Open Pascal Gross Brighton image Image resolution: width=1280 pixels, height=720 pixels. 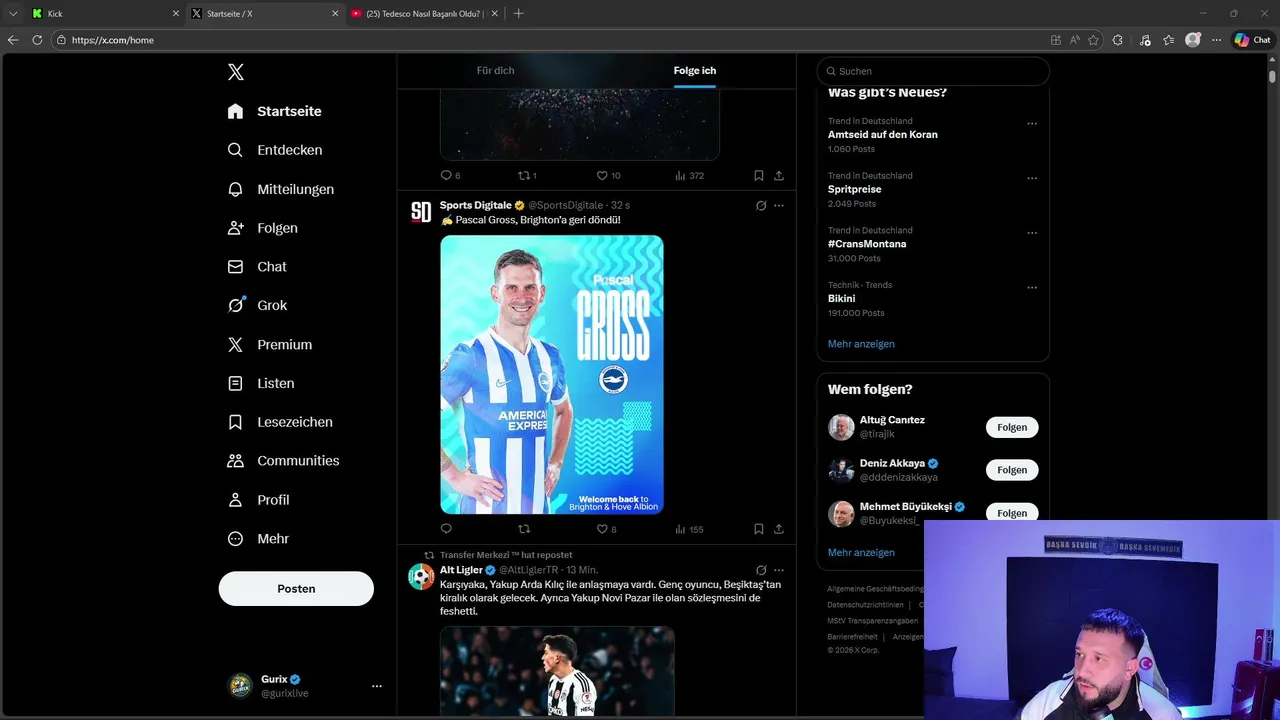coord(552,374)
